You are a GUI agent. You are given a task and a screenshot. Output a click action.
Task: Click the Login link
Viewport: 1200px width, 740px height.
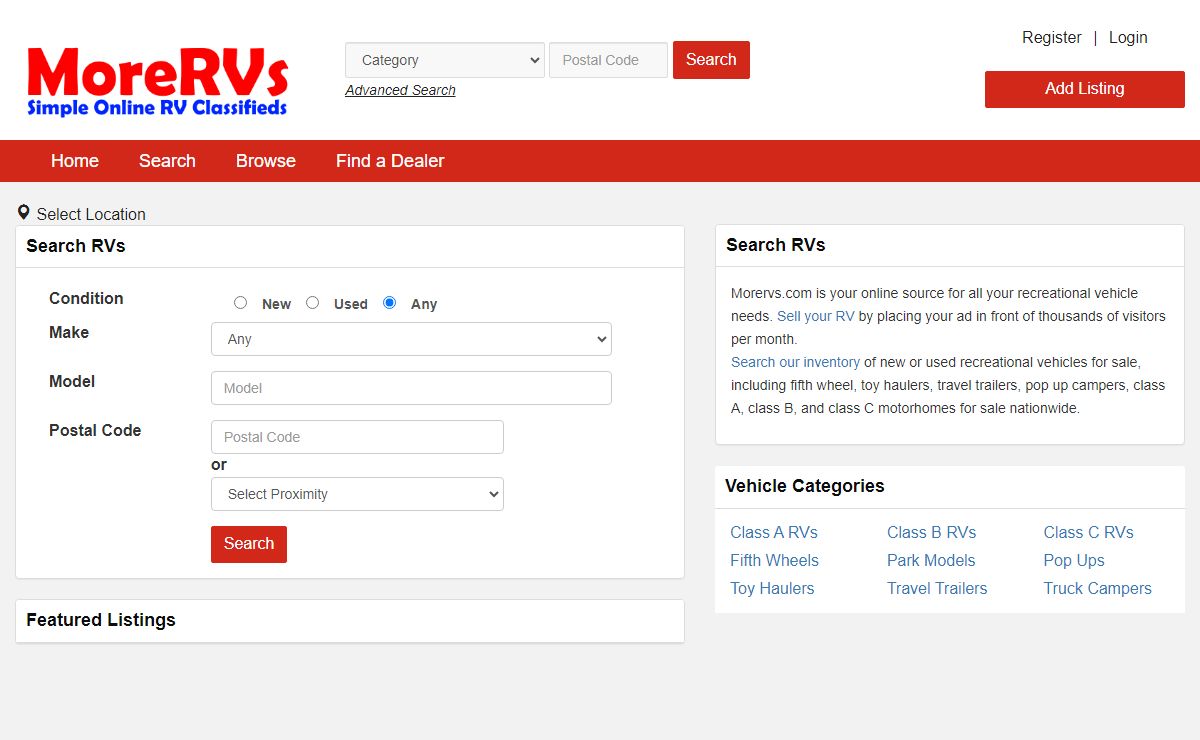pos(1128,37)
